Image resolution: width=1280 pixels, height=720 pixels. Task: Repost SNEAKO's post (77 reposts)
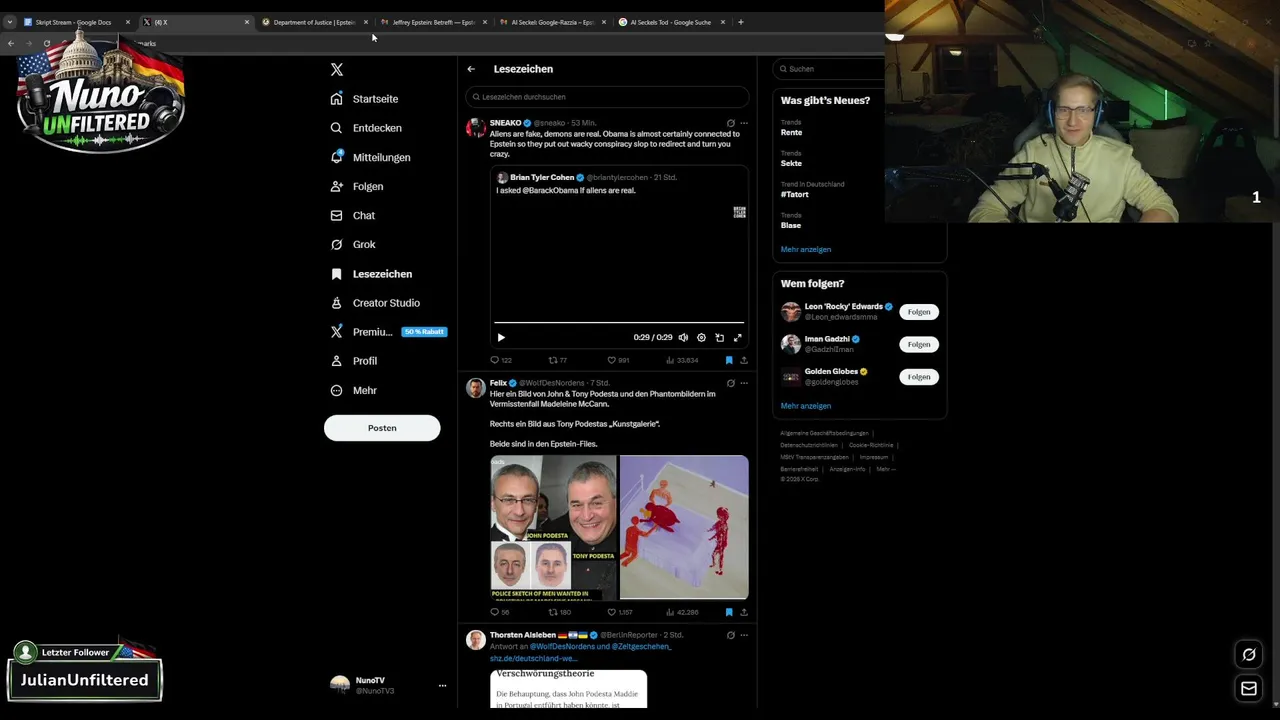[x=558, y=360]
